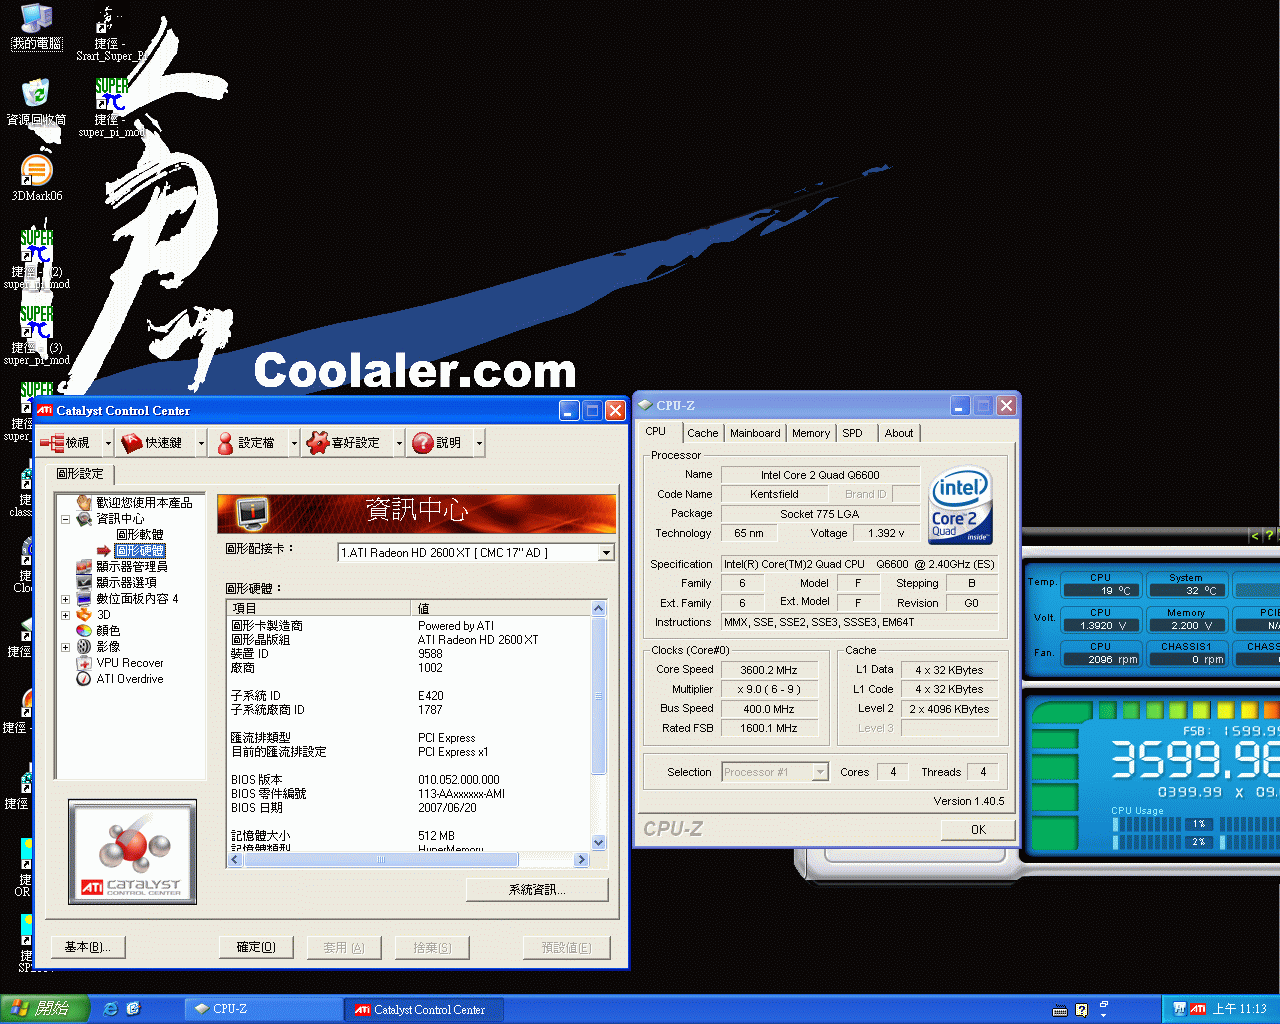The height and width of the screenshot is (1024, 1280).
Task: Click OK button in CPU-Z window
Action: [978, 830]
